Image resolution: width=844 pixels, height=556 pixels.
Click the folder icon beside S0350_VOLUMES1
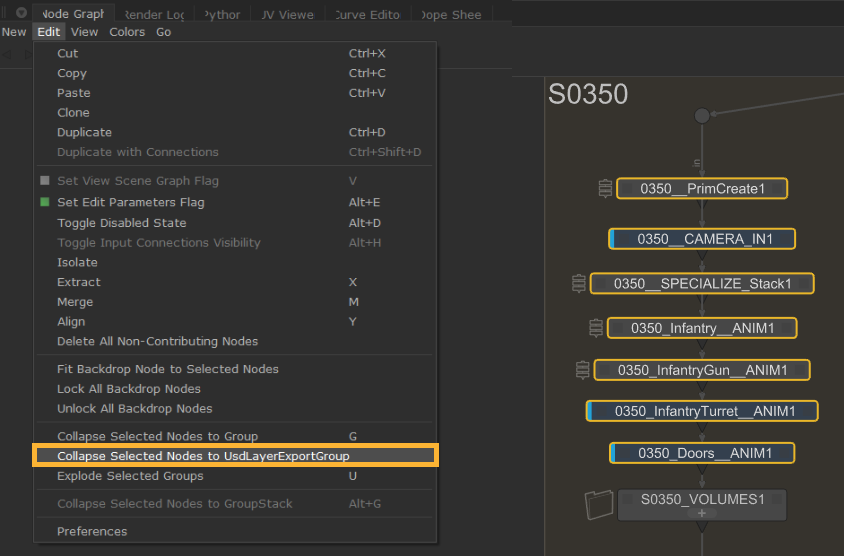tap(598, 505)
